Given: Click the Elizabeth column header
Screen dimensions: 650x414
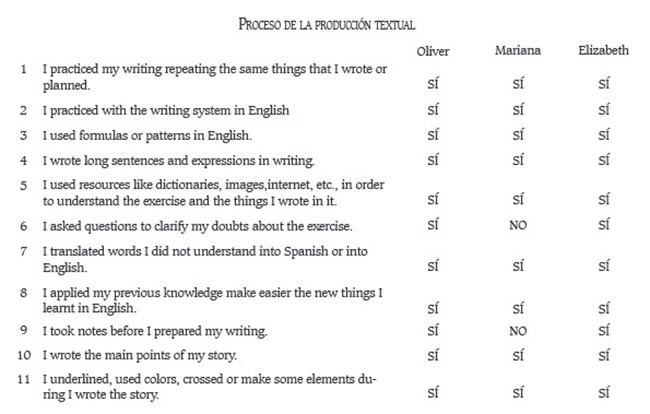Looking at the screenshot, I should 603,51.
